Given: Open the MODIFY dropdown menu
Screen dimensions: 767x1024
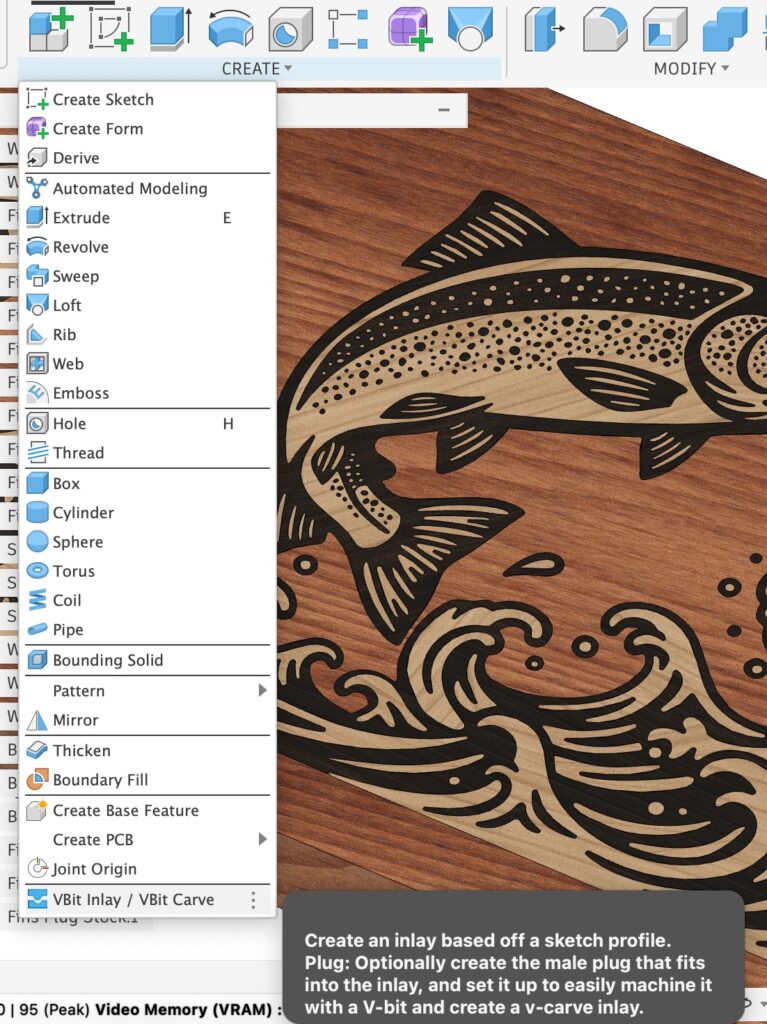Looking at the screenshot, I should point(691,69).
